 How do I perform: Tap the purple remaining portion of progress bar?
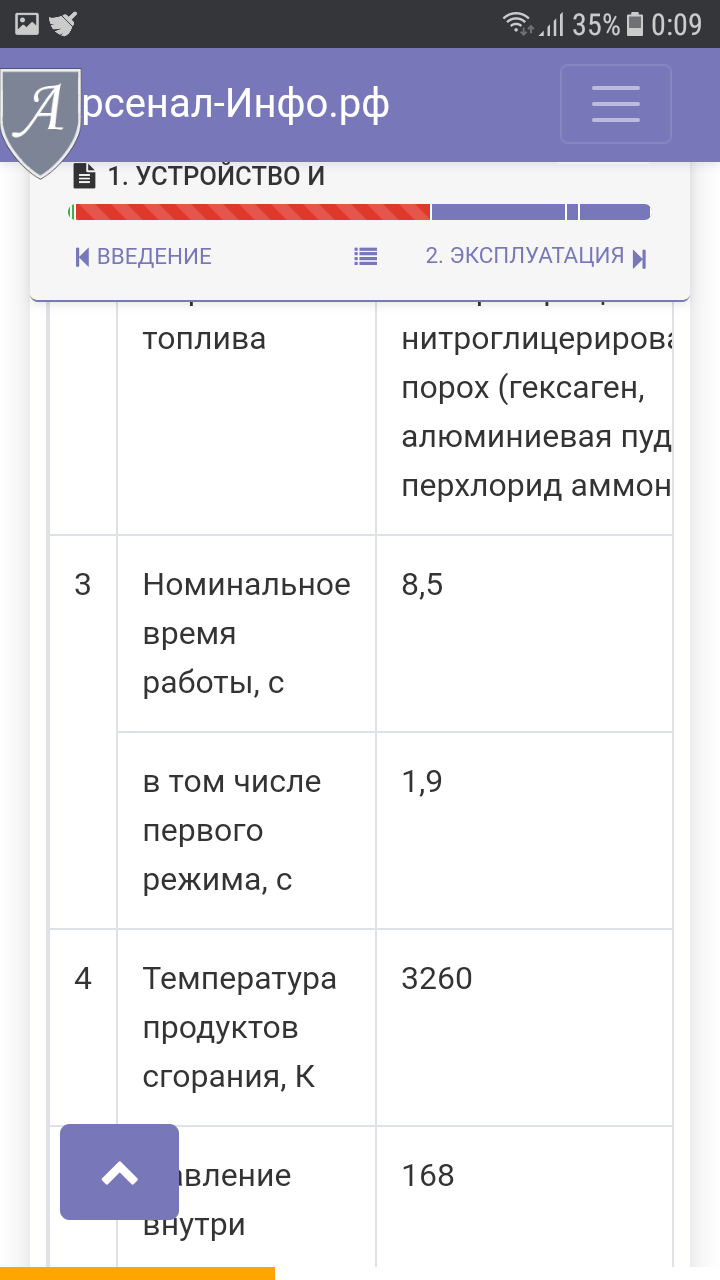[x=541, y=212]
